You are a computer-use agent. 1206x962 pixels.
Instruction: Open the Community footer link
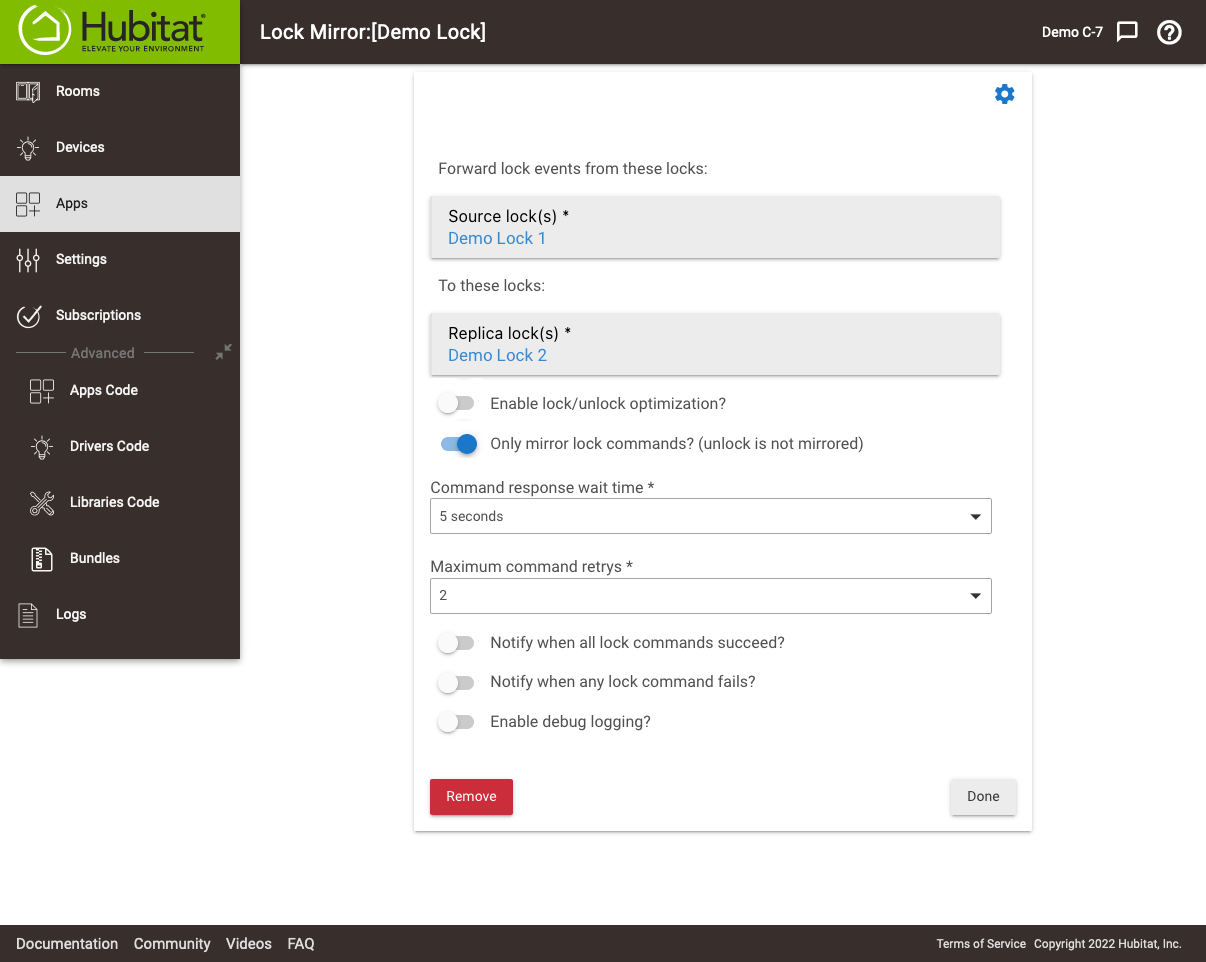pos(172,944)
